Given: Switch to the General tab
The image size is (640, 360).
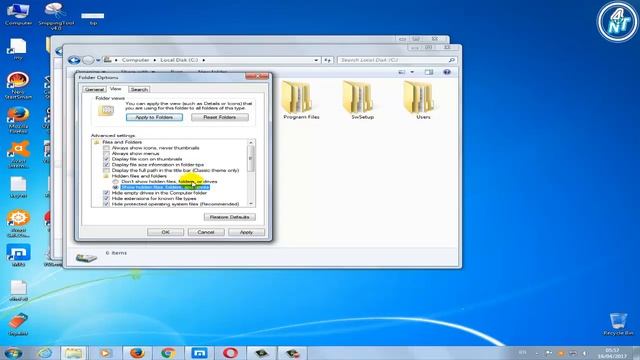Looking at the screenshot, I should tap(94, 89).
